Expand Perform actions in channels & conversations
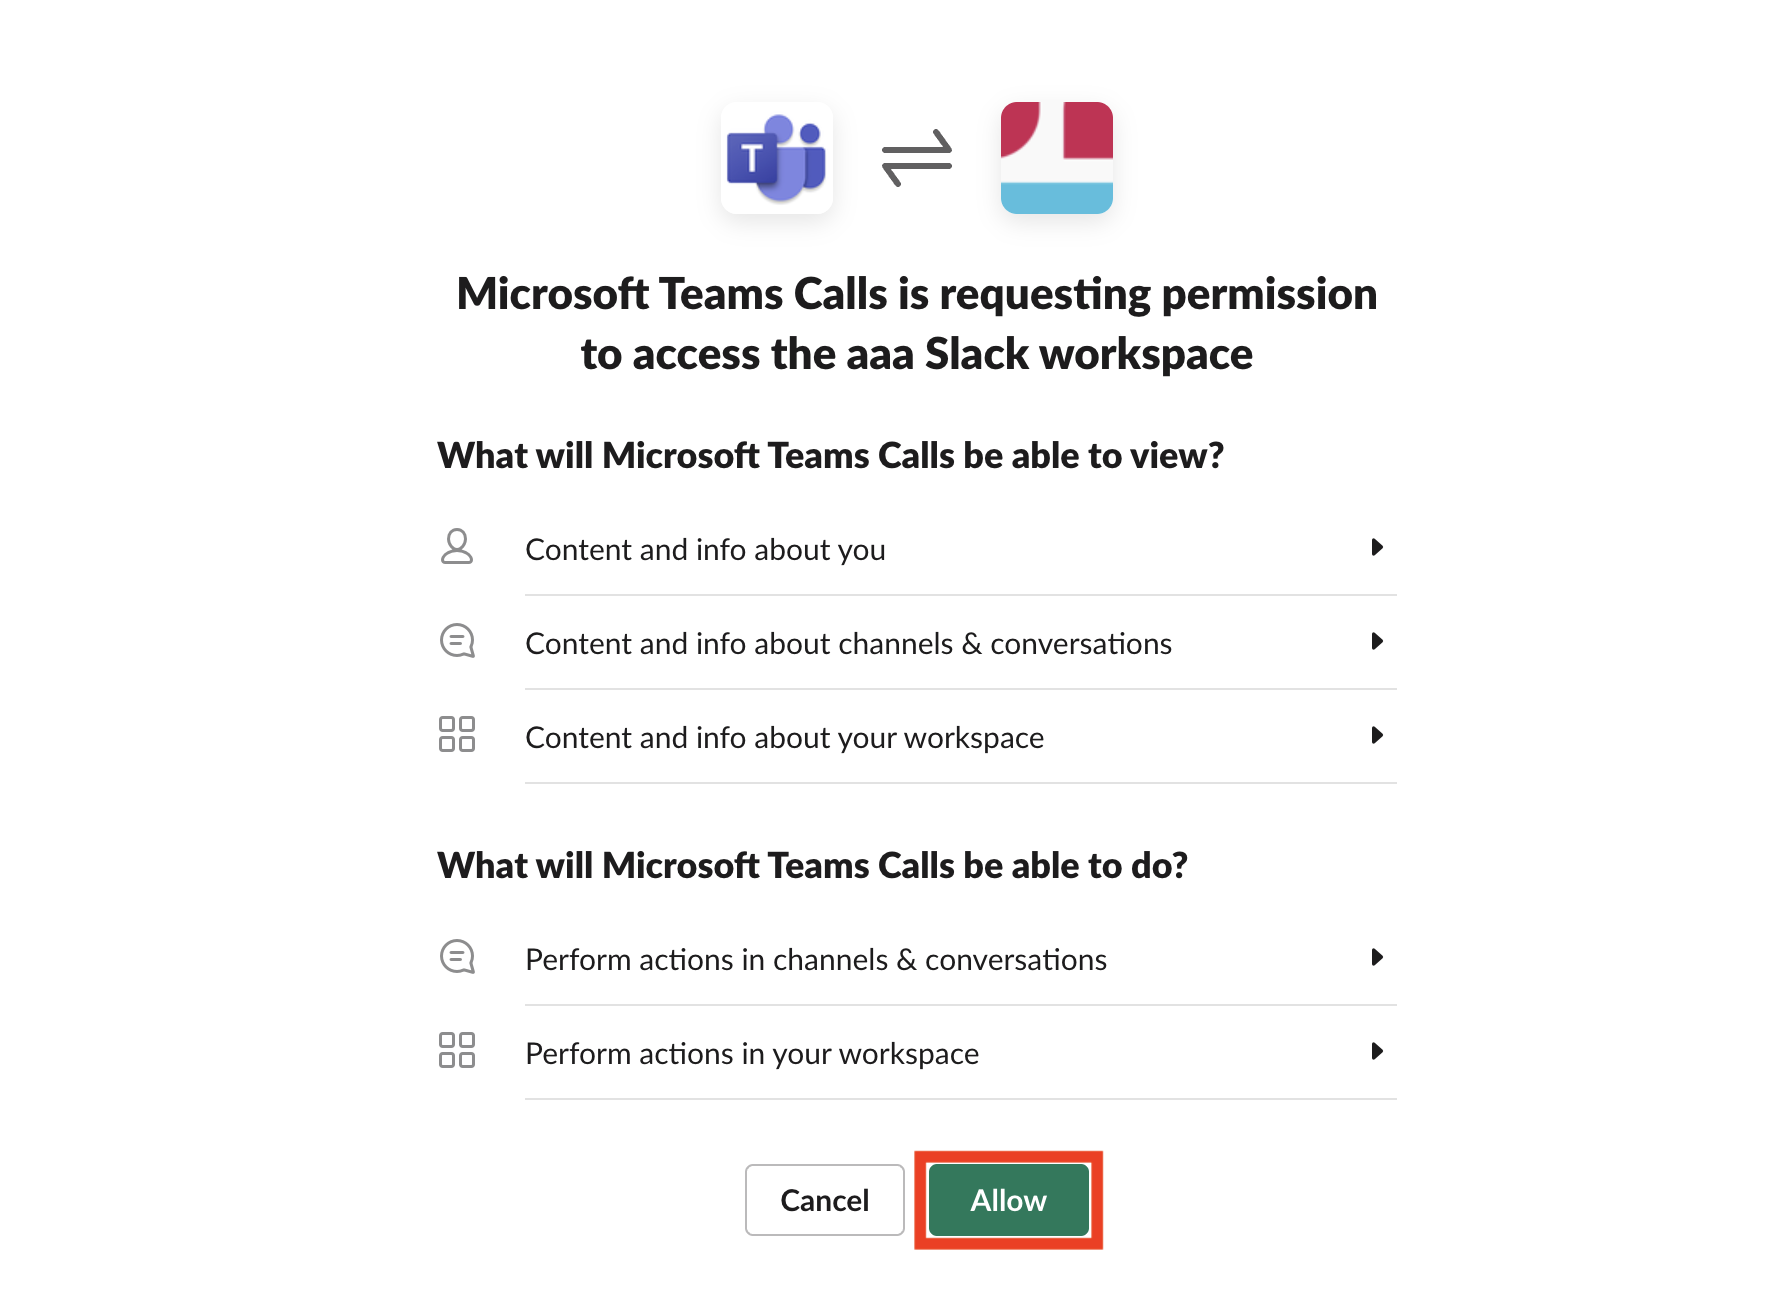Image resolution: width=1772 pixels, height=1299 pixels. pos(1379,958)
